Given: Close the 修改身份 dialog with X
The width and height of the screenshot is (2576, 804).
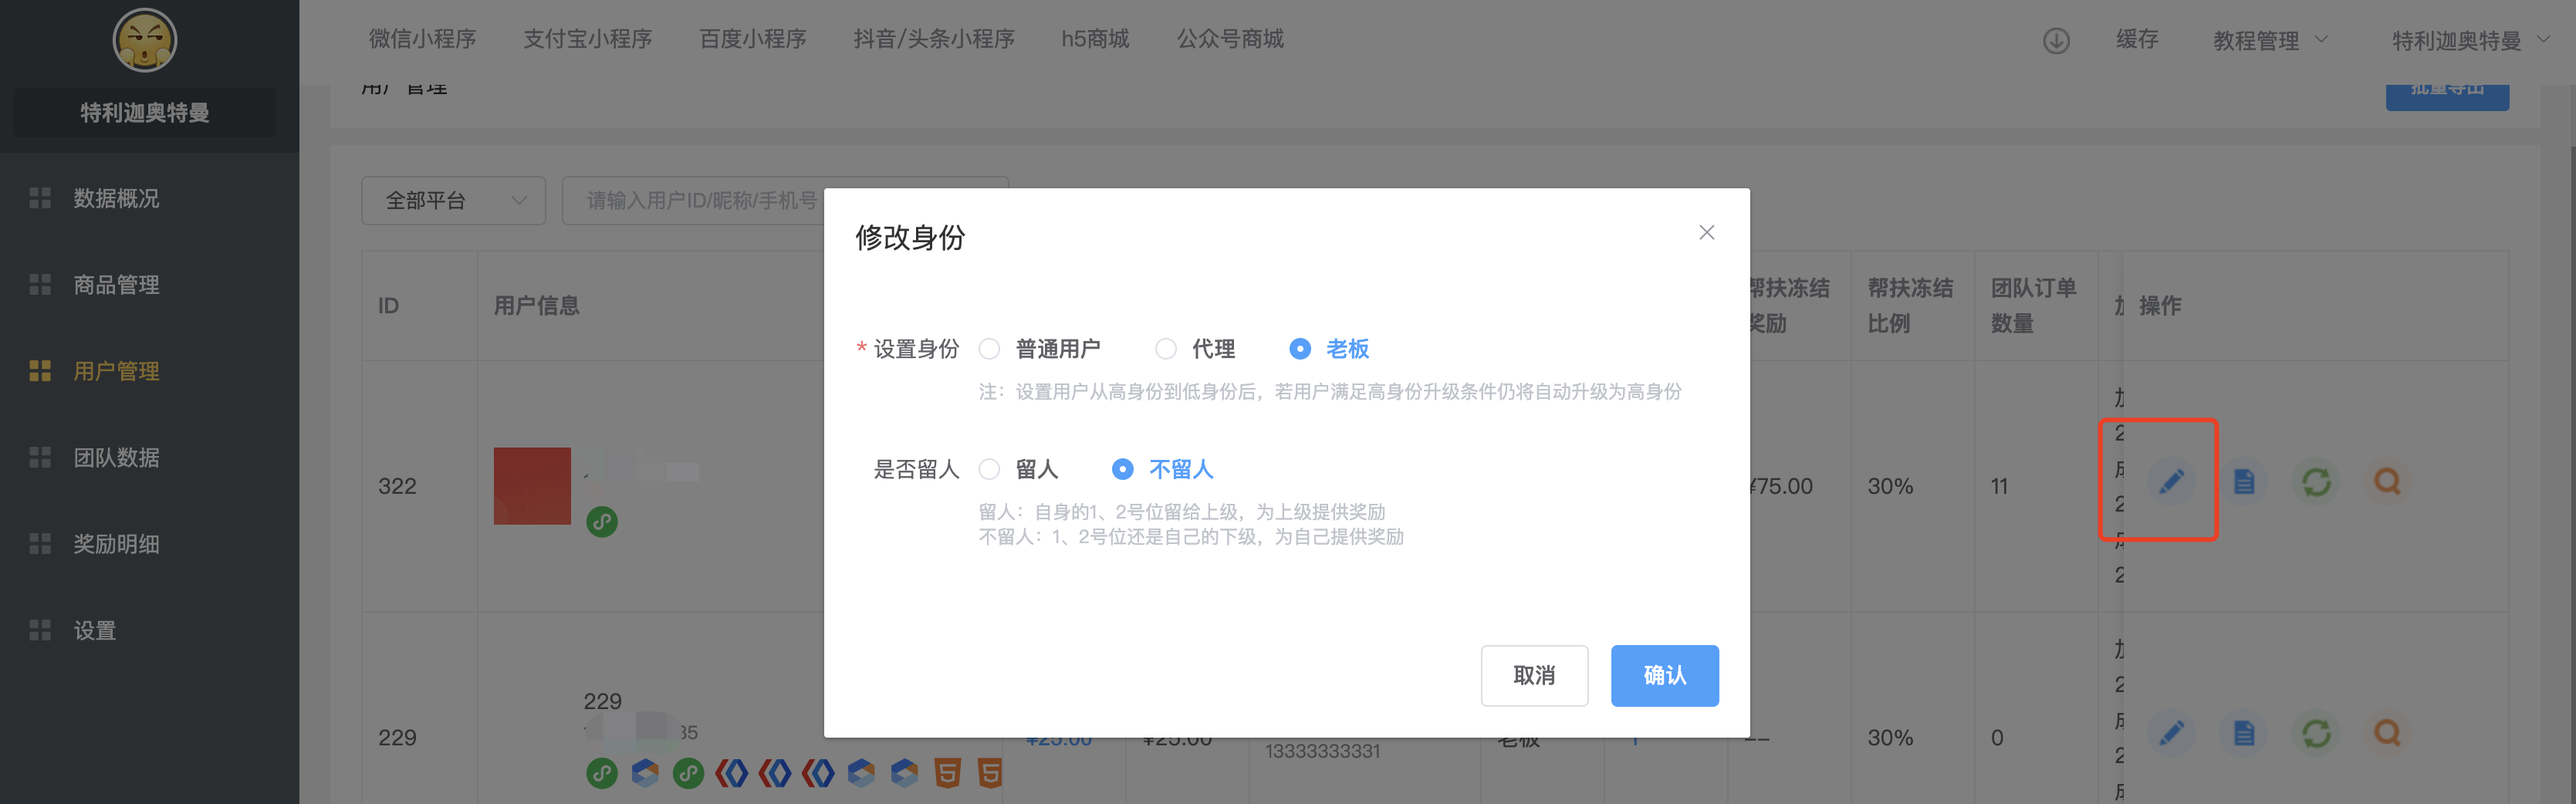Looking at the screenshot, I should coord(1706,232).
